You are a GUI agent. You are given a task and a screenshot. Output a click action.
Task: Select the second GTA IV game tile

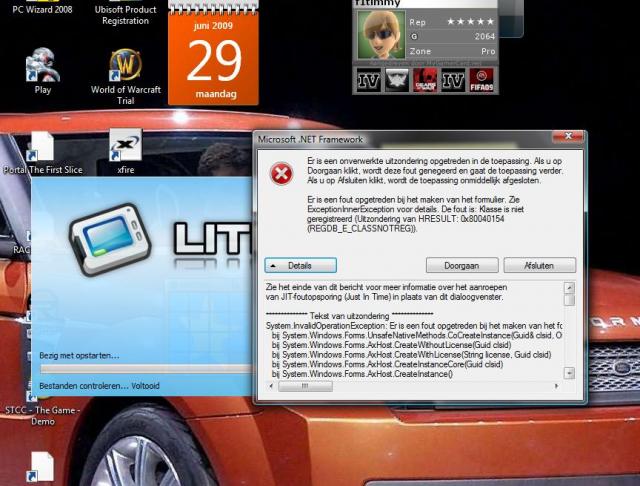[453, 80]
